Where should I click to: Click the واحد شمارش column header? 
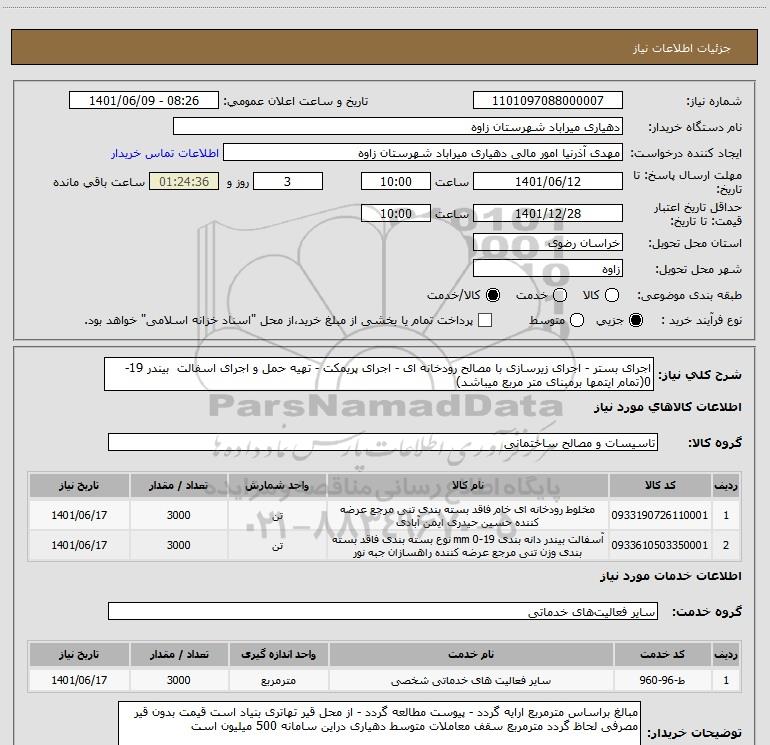pos(277,485)
